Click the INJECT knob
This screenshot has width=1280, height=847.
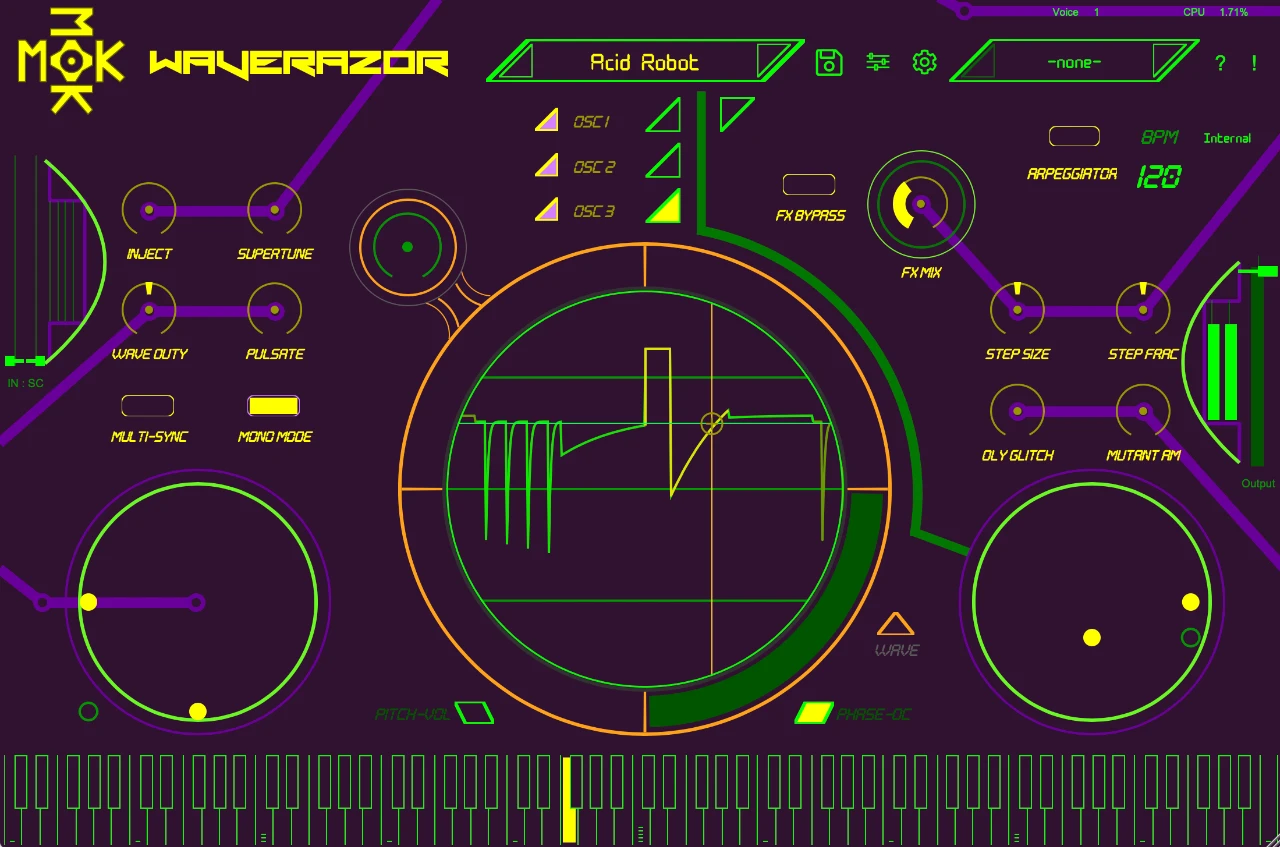[149, 211]
